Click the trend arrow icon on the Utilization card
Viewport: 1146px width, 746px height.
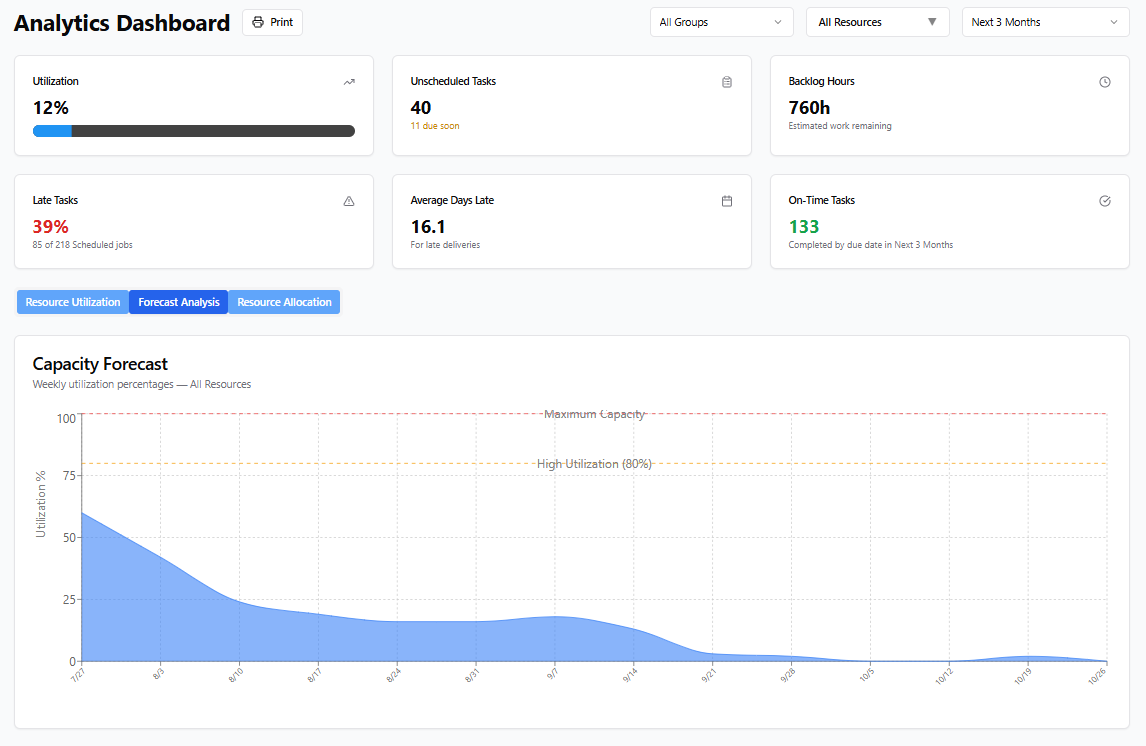pos(349,82)
